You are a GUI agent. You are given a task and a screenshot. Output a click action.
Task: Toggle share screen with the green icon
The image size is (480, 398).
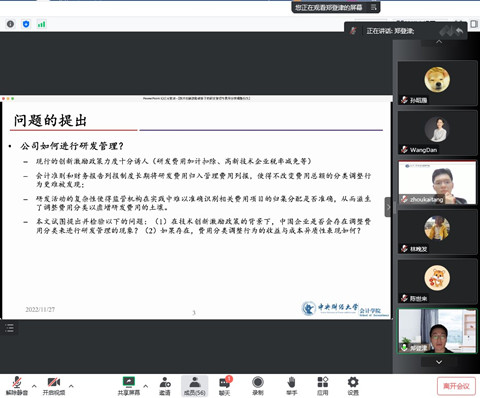pyautogui.click(x=129, y=386)
